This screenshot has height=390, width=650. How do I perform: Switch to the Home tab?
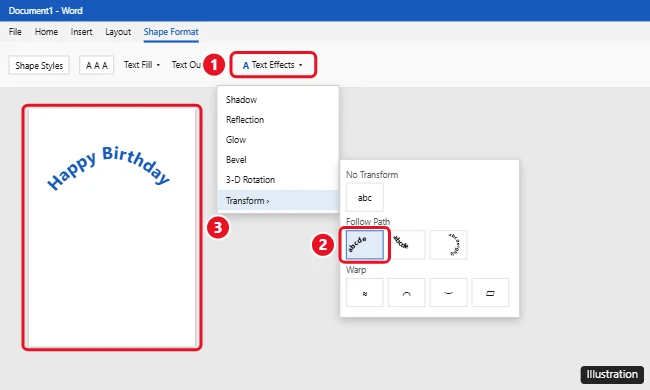(46, 32)
